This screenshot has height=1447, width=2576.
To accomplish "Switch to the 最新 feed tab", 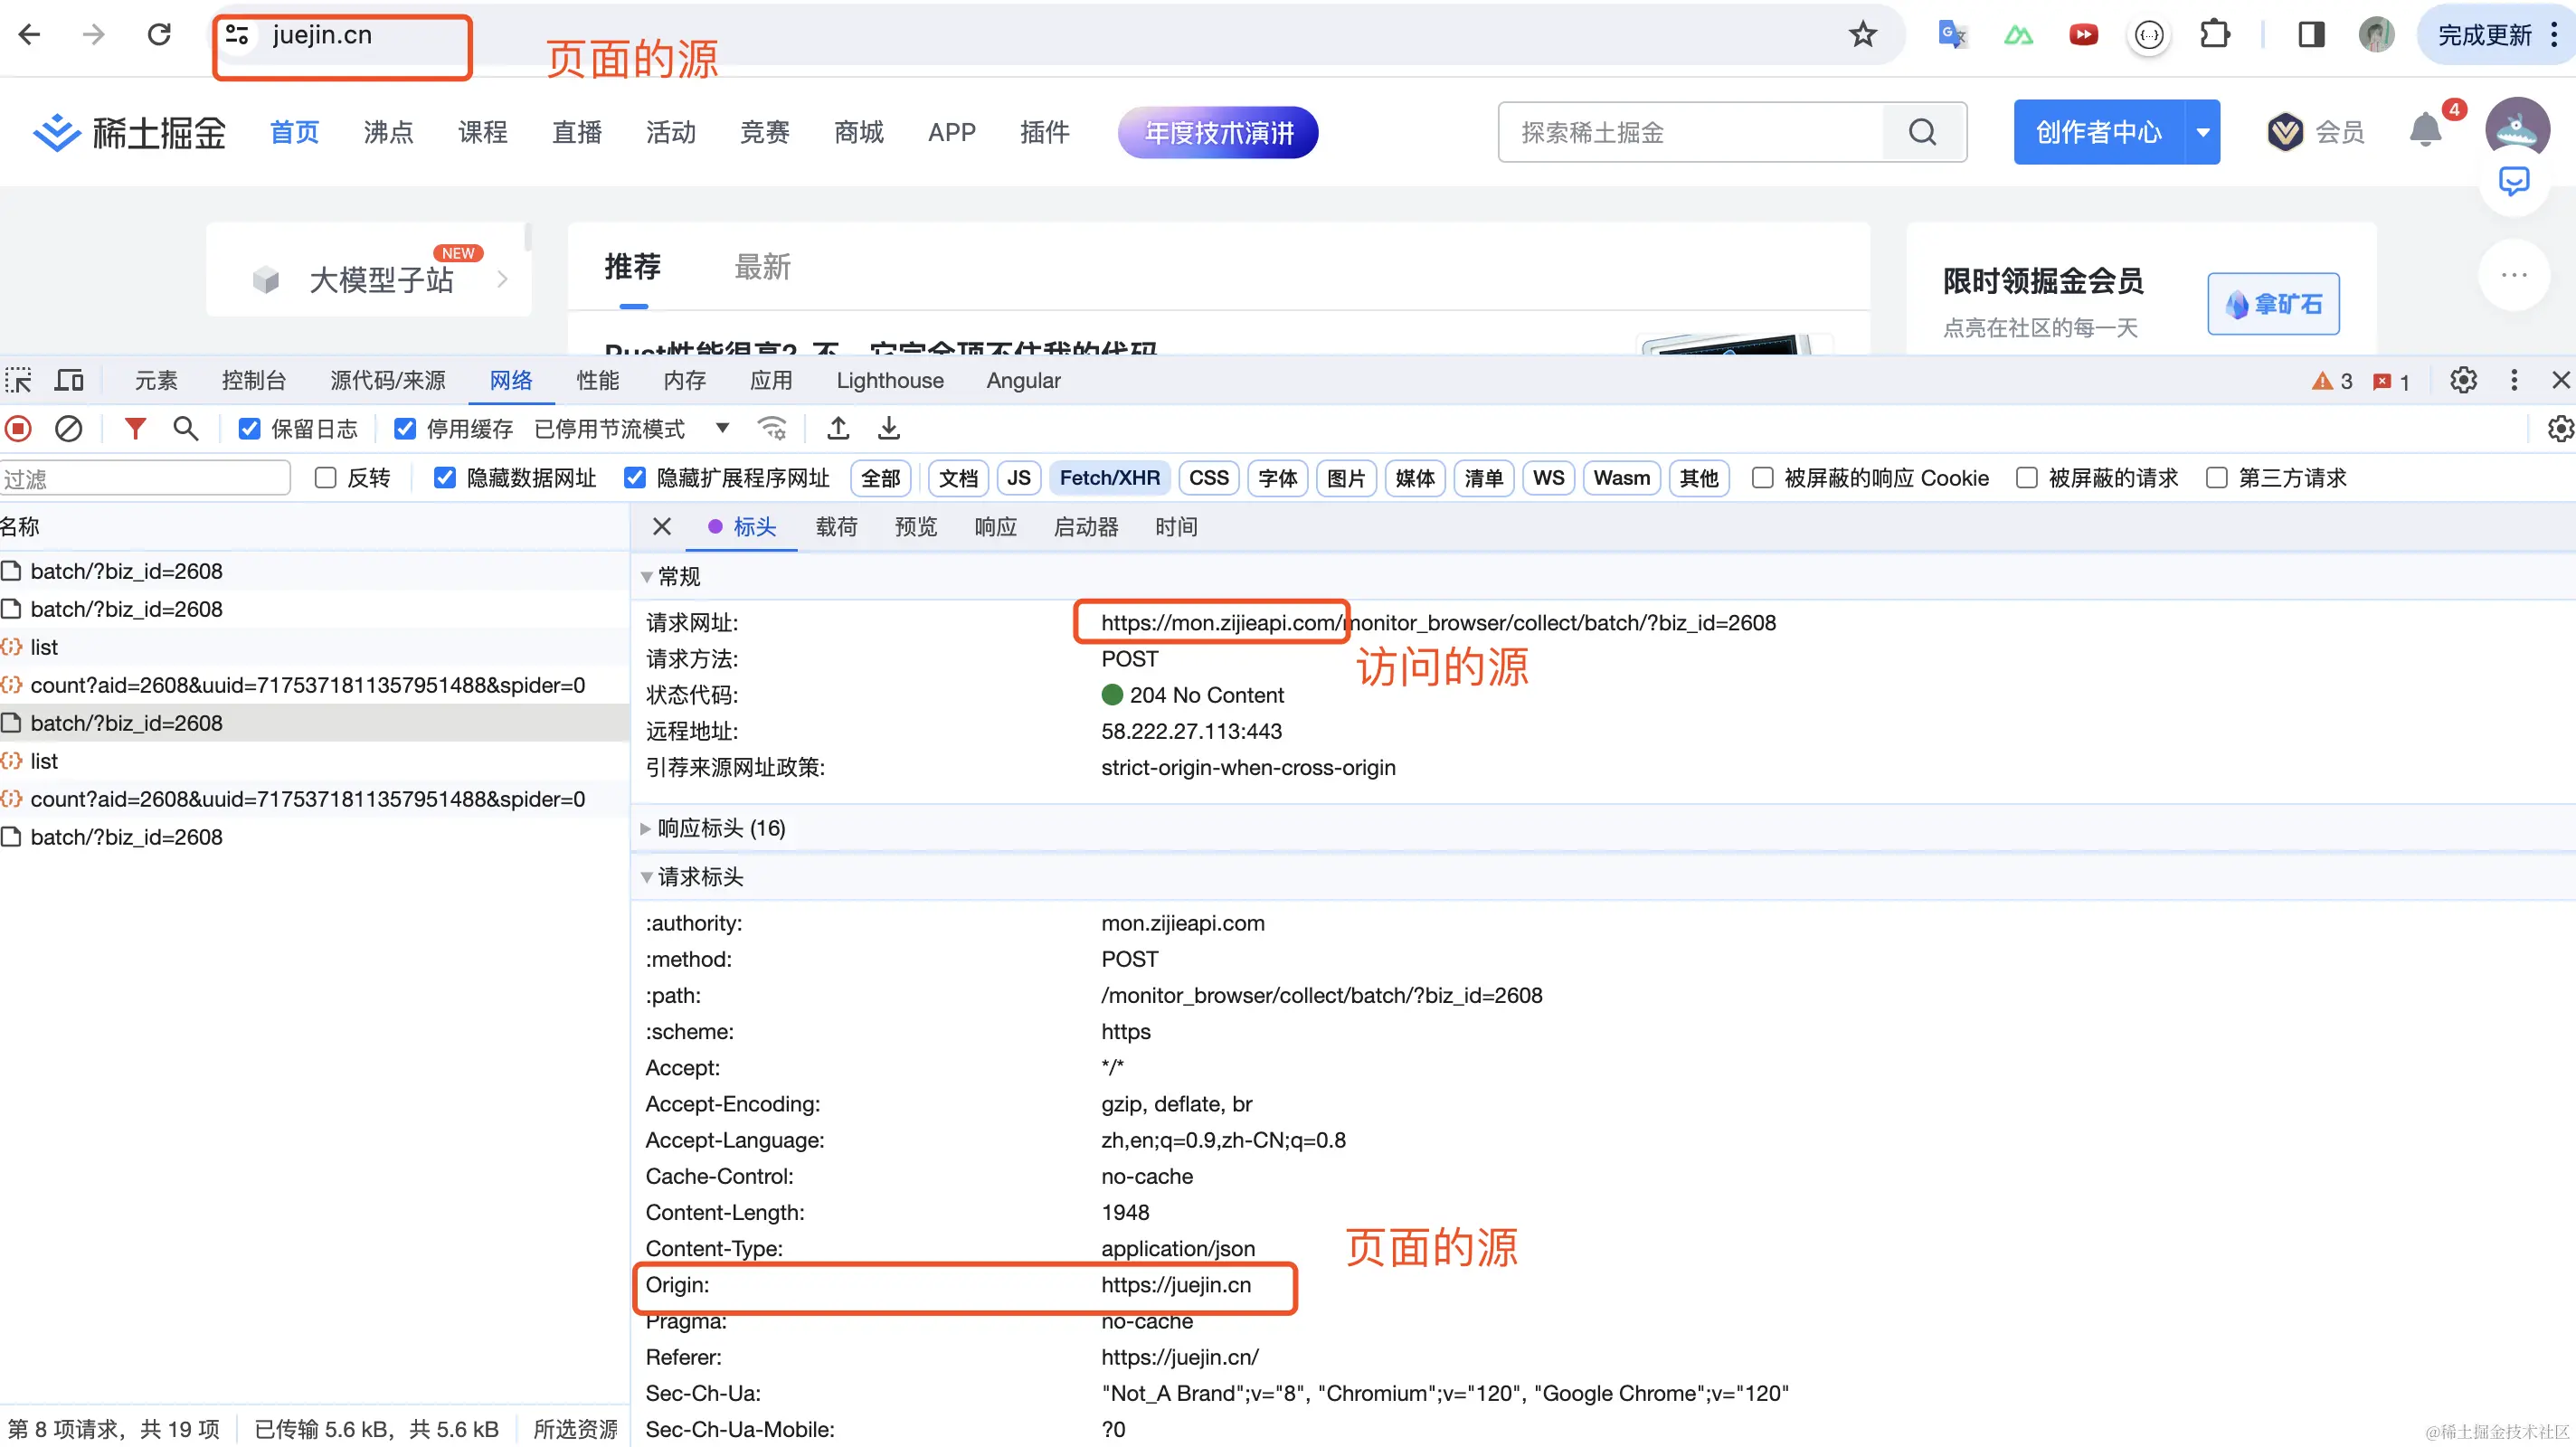I will [x=762, y=267].
